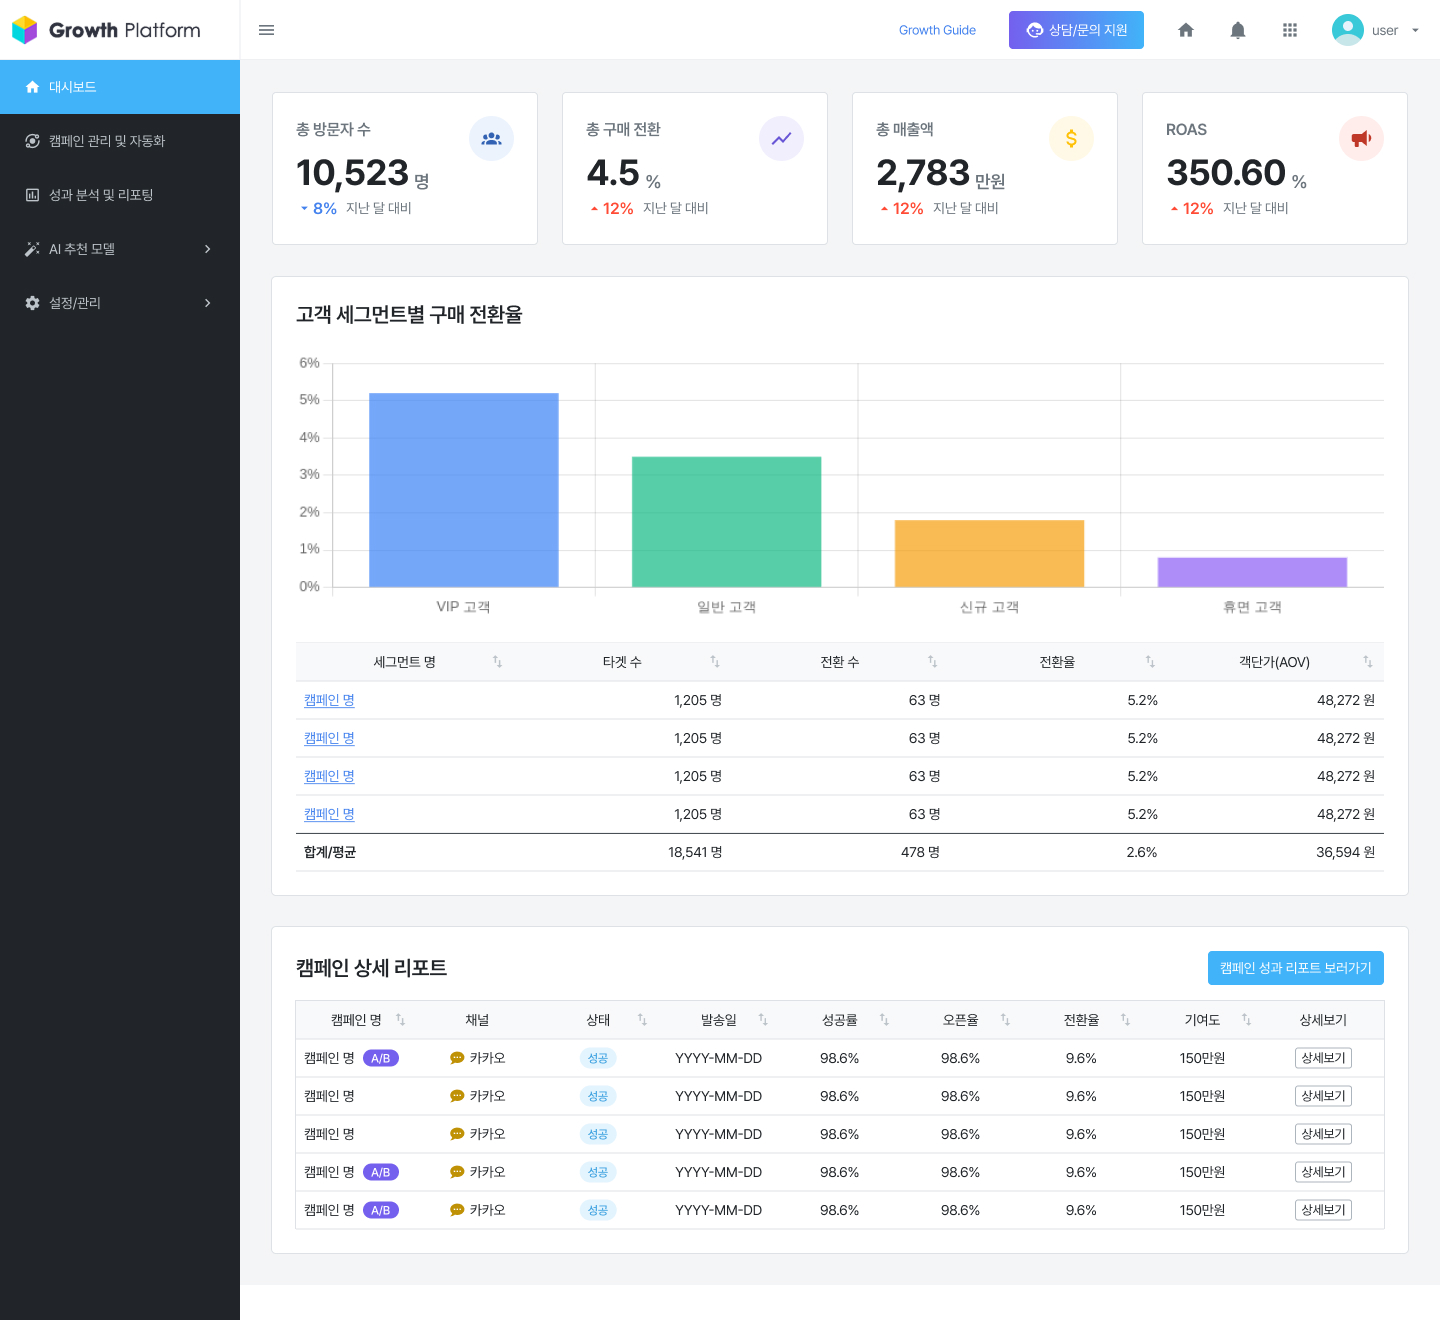Expand the 설정/관리 sidebar section
Image resolution: width=1440 pixels, height=1320 pixels.
tap(120, 303)
